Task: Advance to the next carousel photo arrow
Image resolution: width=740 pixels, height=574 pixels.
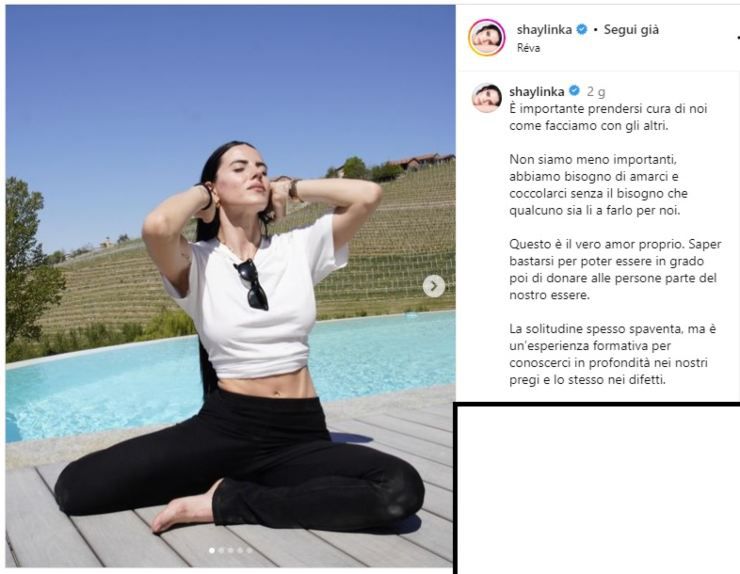Action: [434, 286]
